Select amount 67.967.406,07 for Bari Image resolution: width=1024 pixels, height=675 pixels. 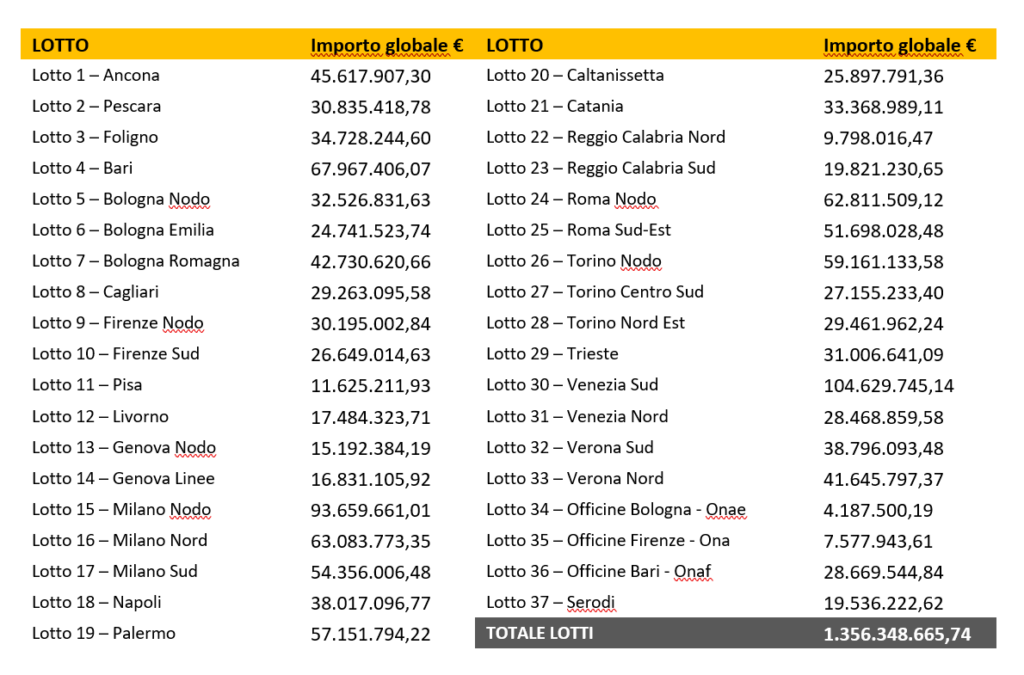(370, 169)
